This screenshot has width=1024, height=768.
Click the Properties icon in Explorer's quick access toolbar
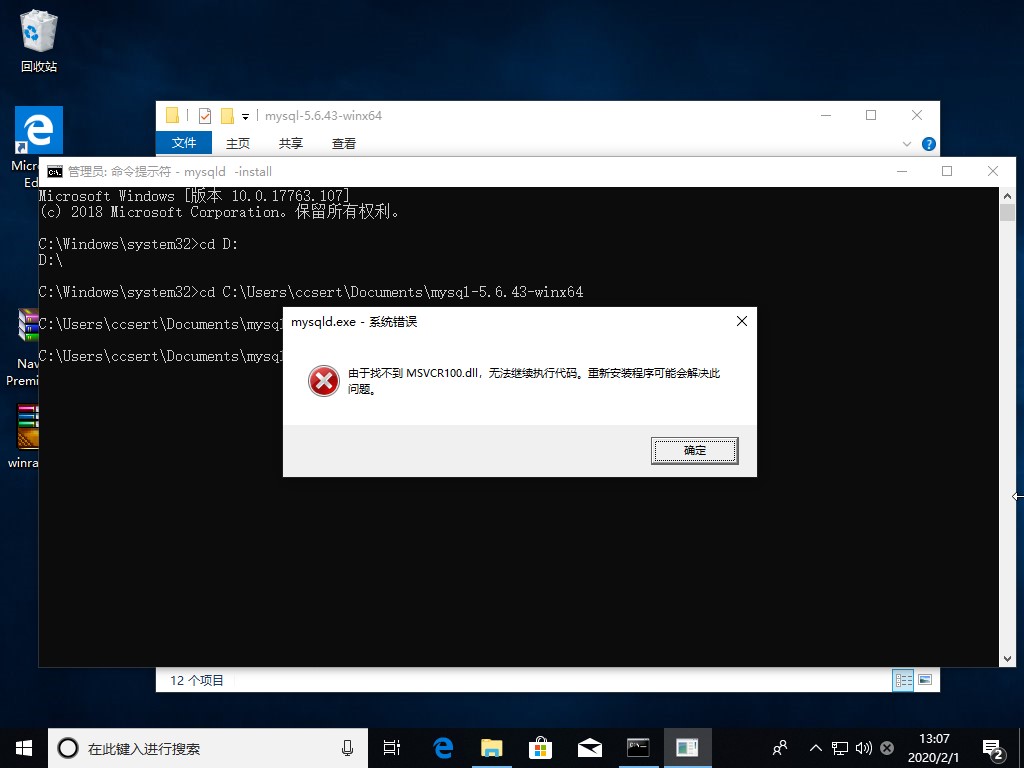point(204,116)
